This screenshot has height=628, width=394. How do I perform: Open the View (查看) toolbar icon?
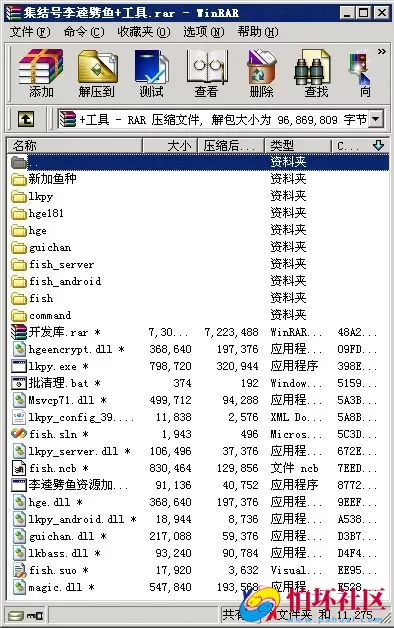tap(207, 73)
